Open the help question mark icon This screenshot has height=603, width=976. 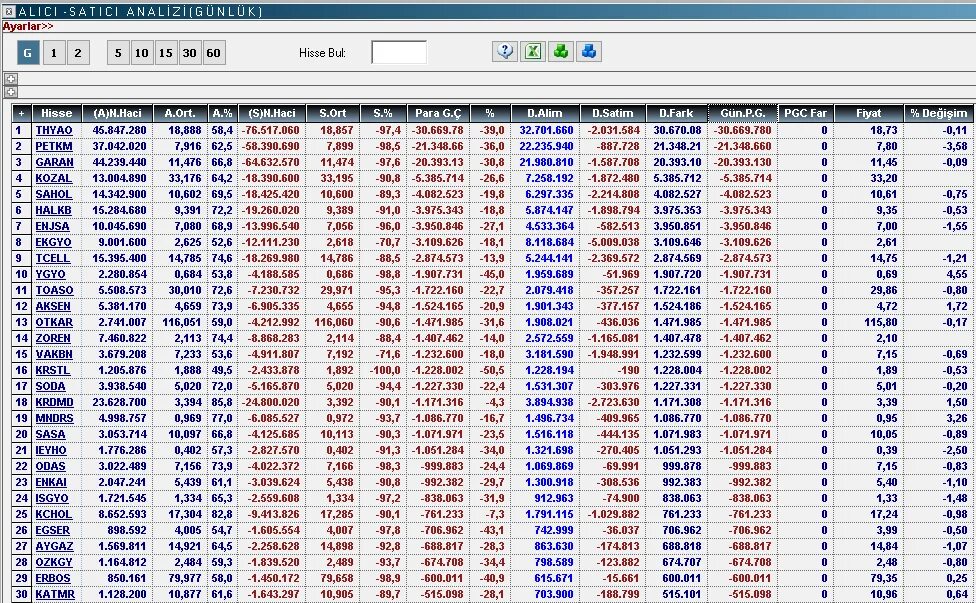click(x=505, y=52)
